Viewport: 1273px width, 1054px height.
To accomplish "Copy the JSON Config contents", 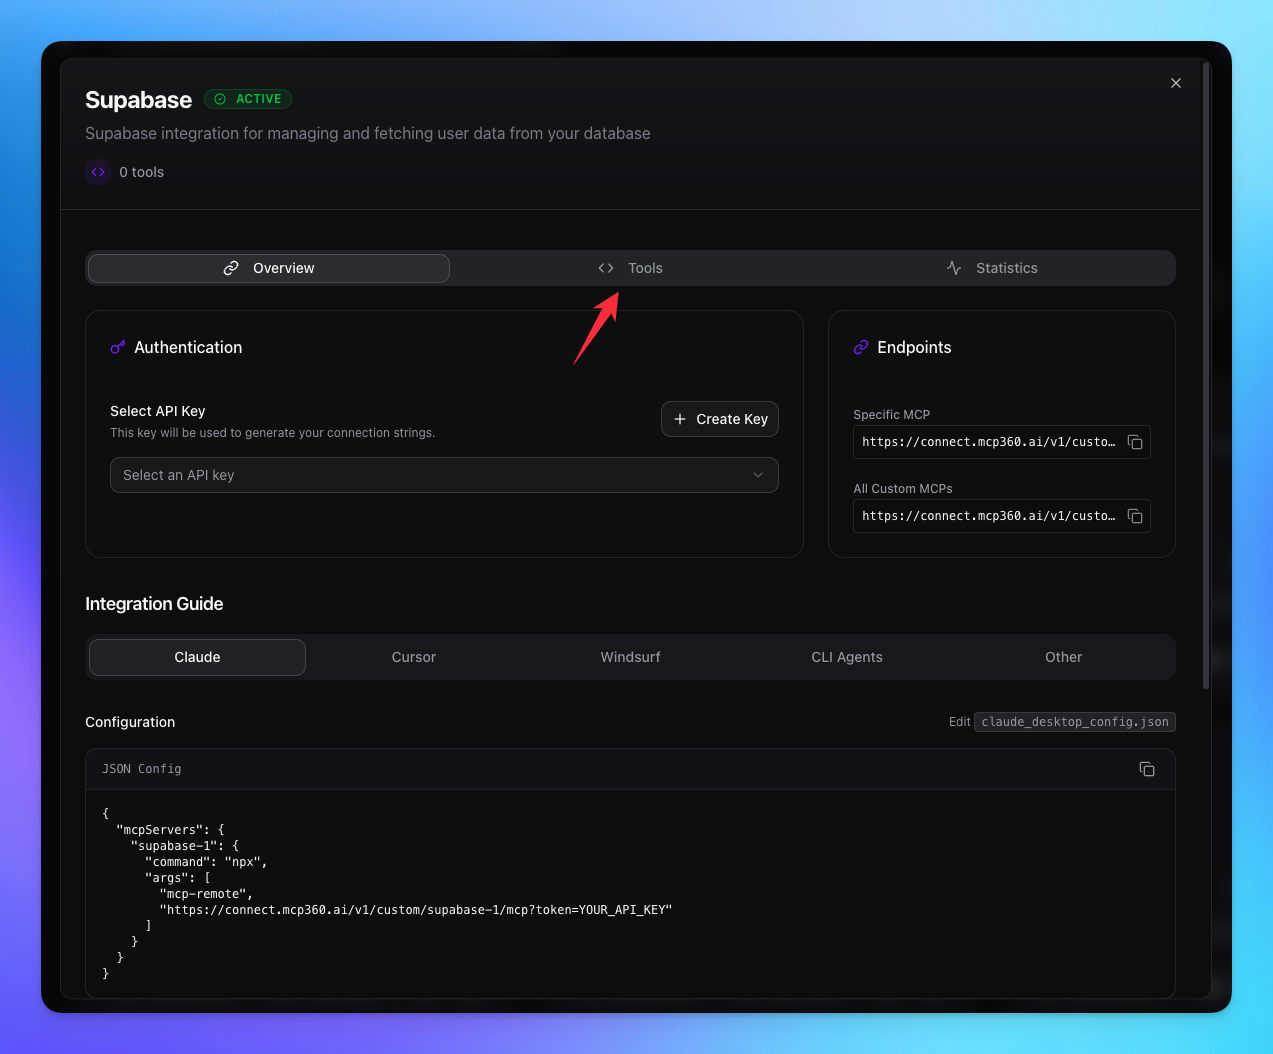I will 1146,769.
